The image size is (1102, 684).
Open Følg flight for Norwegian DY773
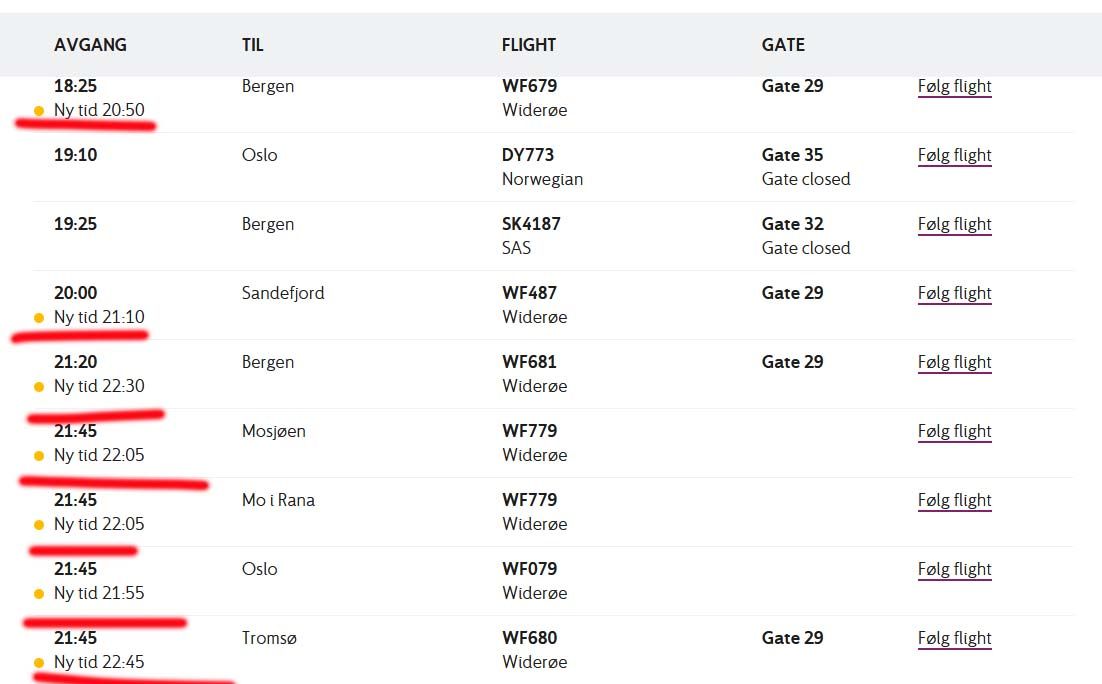point(954,155)
